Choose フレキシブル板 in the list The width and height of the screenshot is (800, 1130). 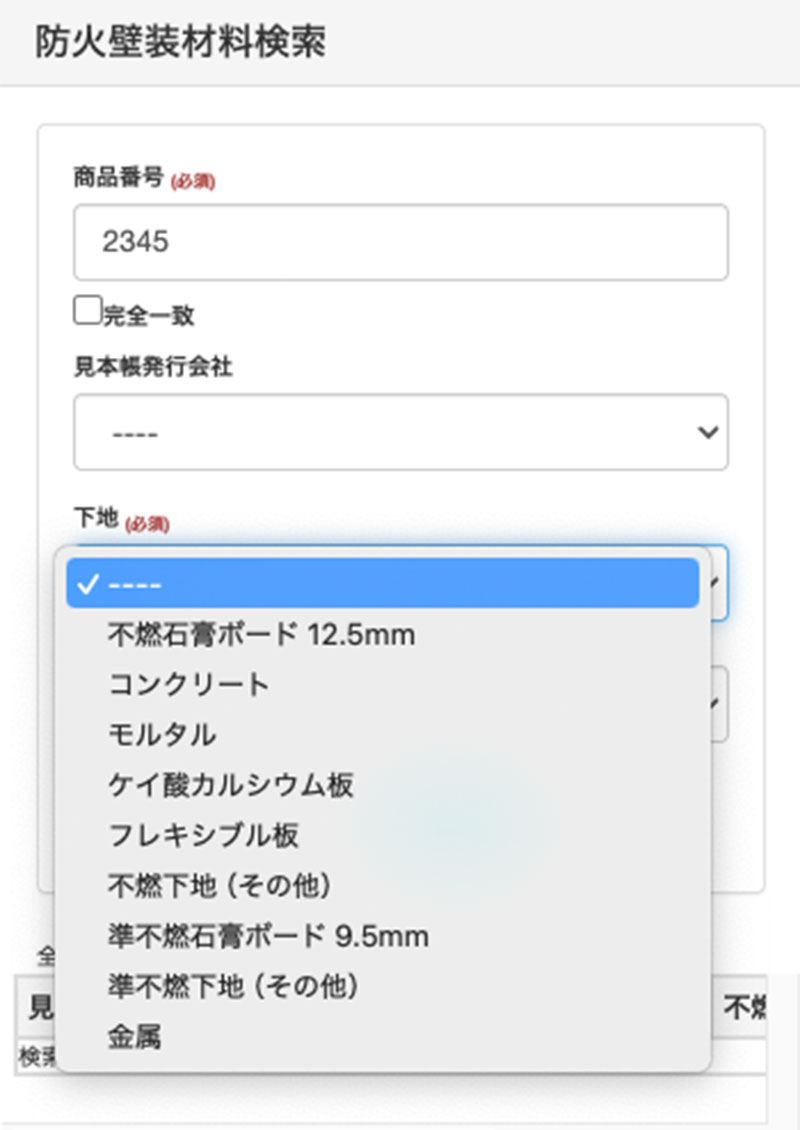tap(203, 835)
